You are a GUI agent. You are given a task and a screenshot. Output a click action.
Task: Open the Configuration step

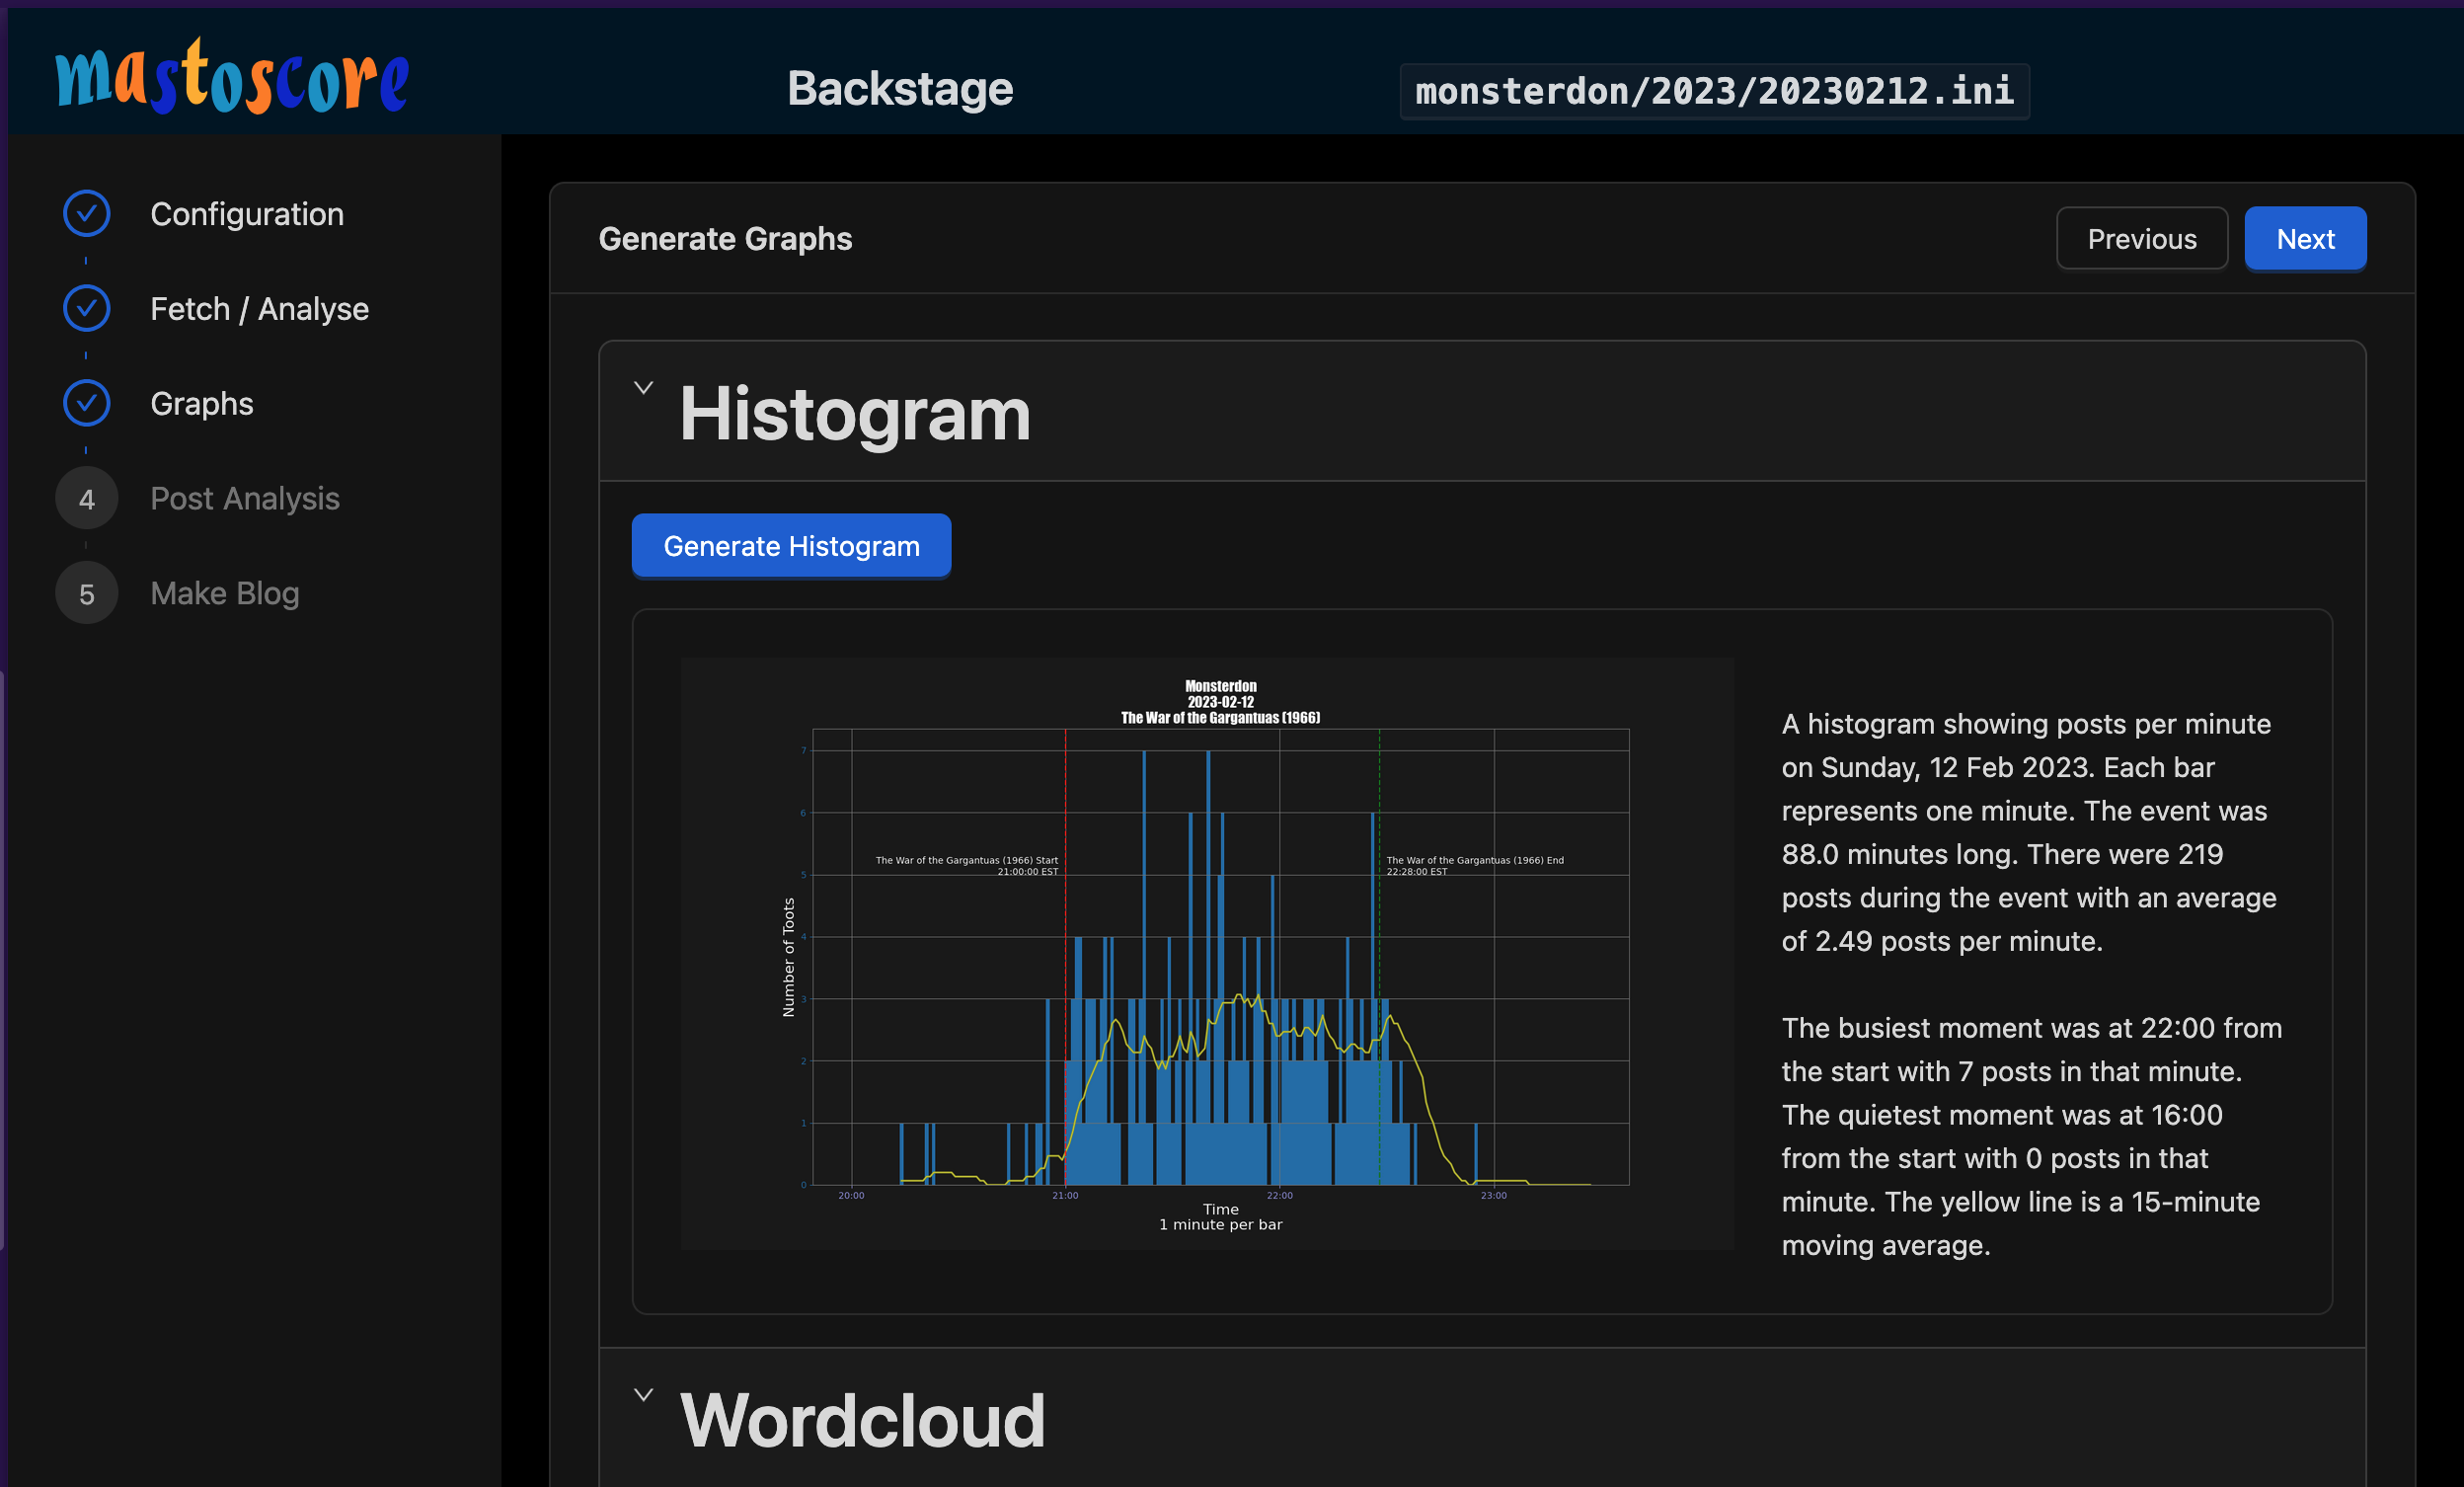tap(247, 214)
